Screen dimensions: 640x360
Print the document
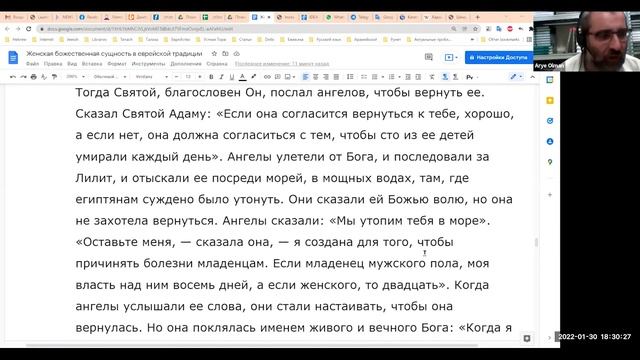(33, 77)
